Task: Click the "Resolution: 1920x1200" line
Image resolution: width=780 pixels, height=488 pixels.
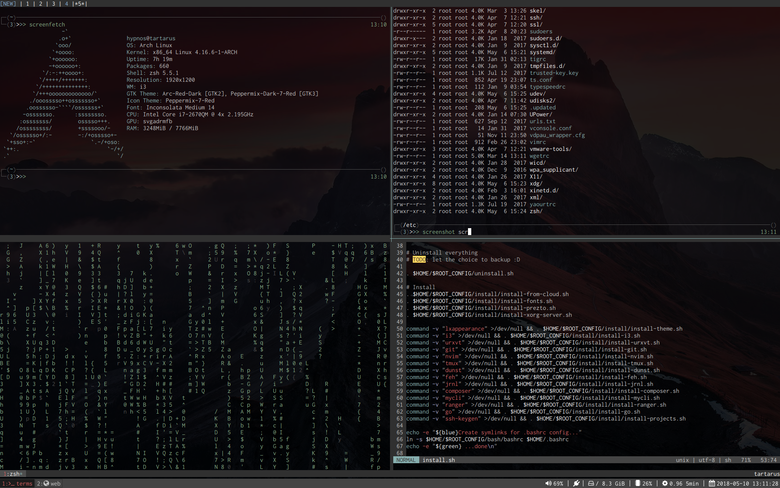Action: click(x=161, y=80)
